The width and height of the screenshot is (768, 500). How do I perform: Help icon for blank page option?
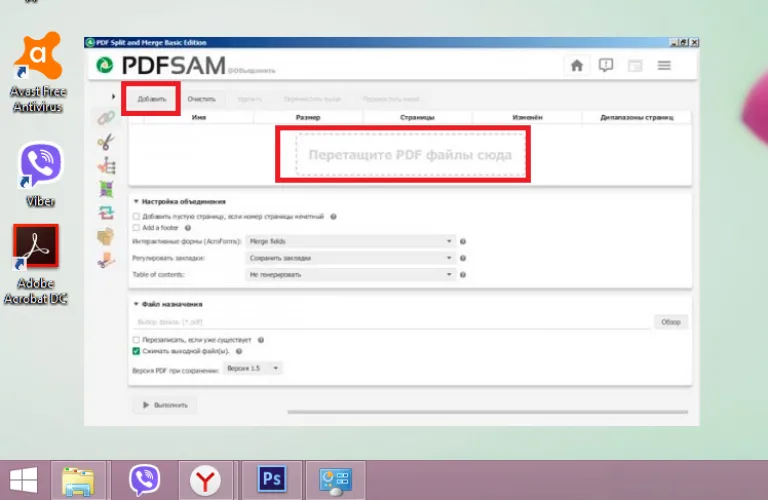[x=333, y=216]
